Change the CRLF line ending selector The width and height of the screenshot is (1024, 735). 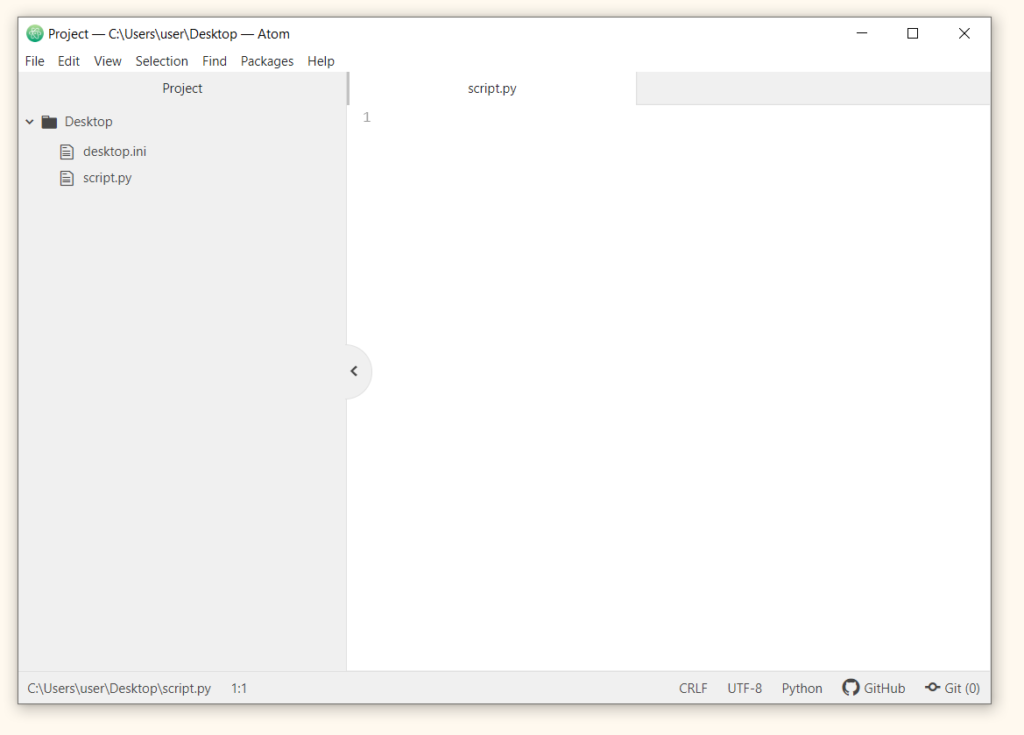pos(693,688)
